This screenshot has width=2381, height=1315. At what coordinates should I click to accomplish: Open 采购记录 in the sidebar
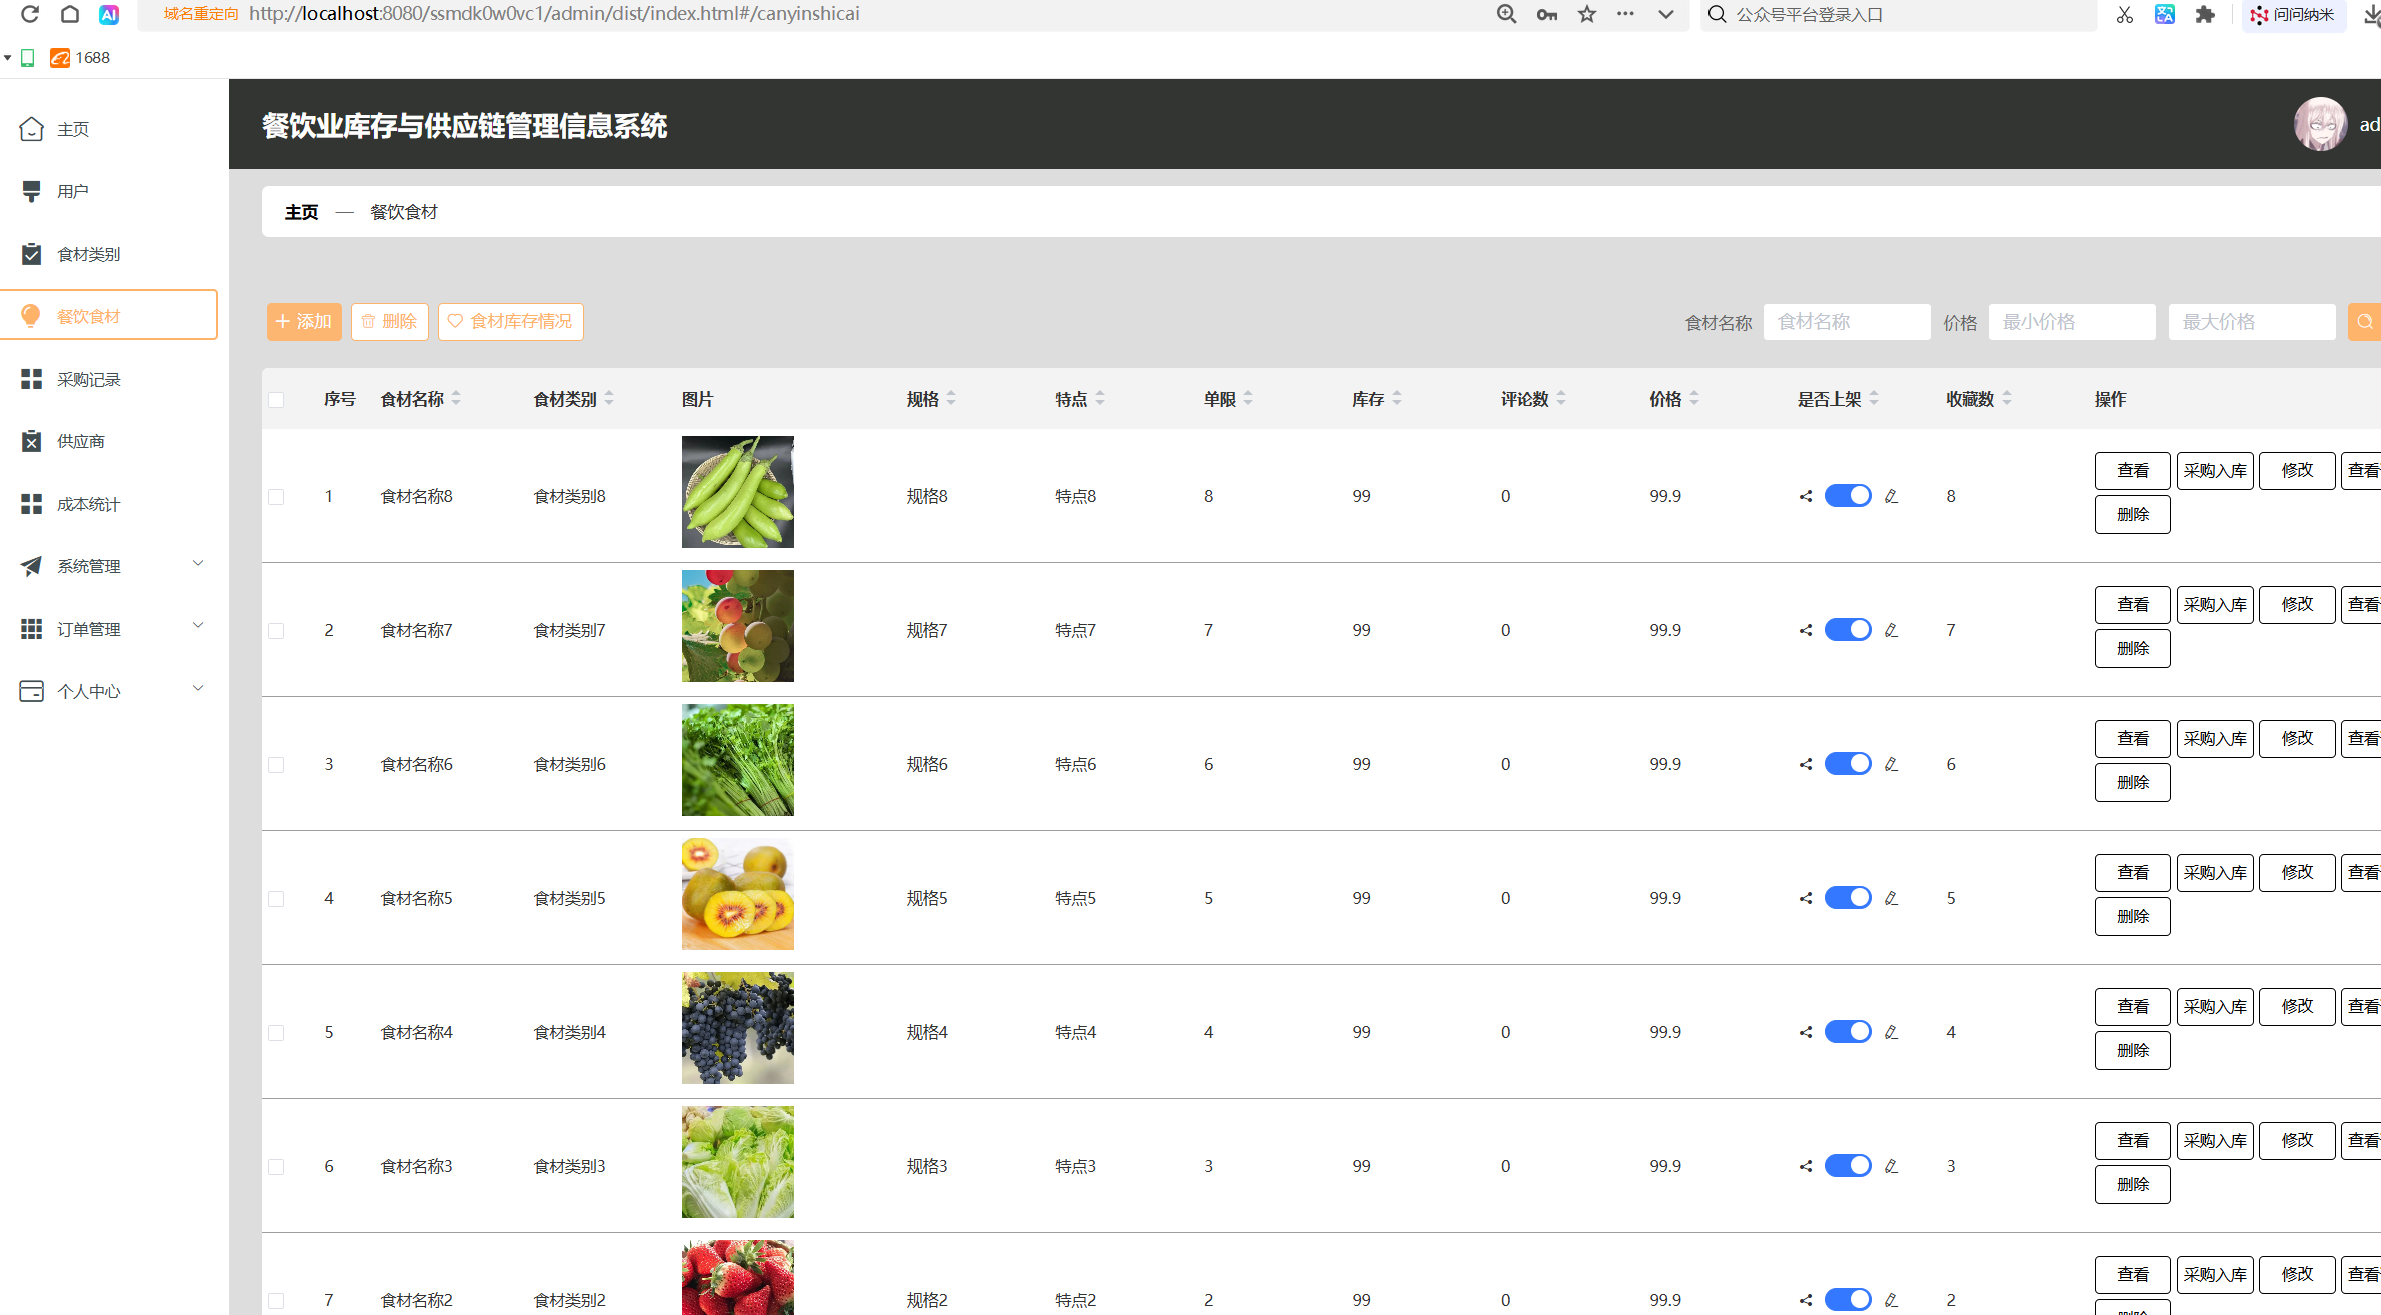tap(109, 379)
